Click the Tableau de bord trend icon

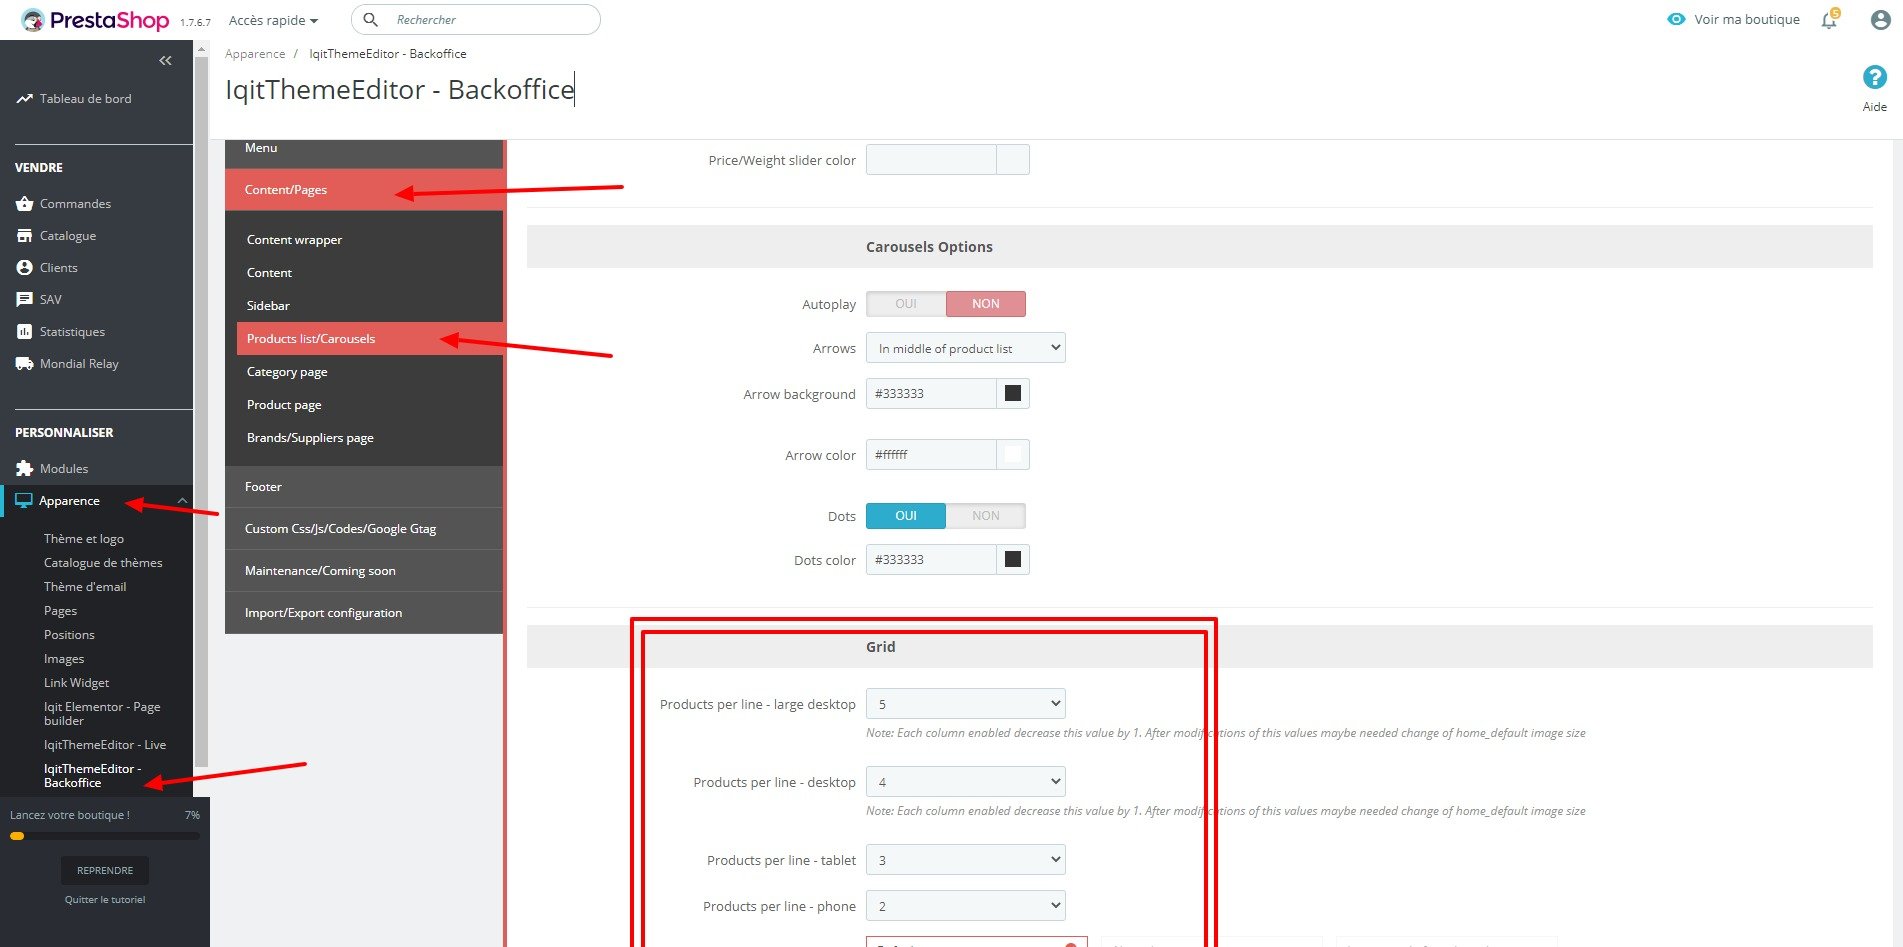point(24,99)
